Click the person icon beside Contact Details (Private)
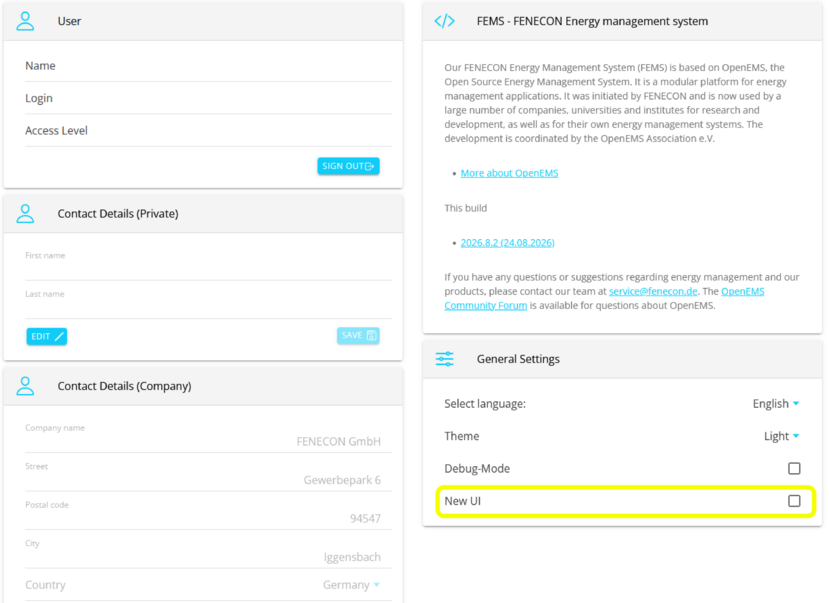This screenshot has height=603, width=829. (x=25, y=214)
